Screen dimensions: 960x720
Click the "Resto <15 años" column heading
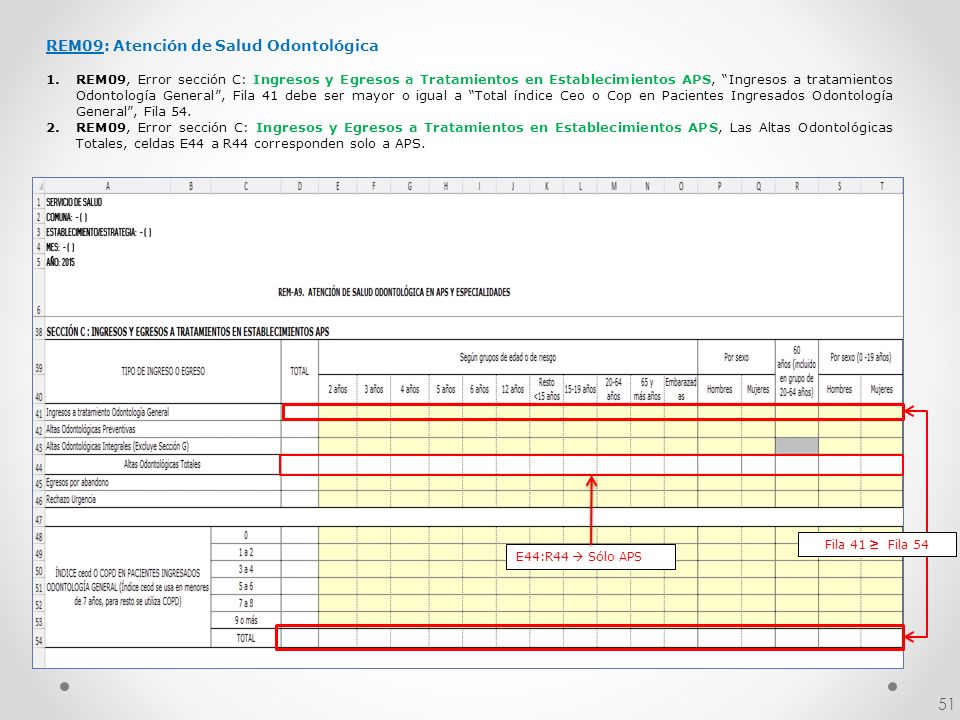pyautogui.click(x=546, y=389)
